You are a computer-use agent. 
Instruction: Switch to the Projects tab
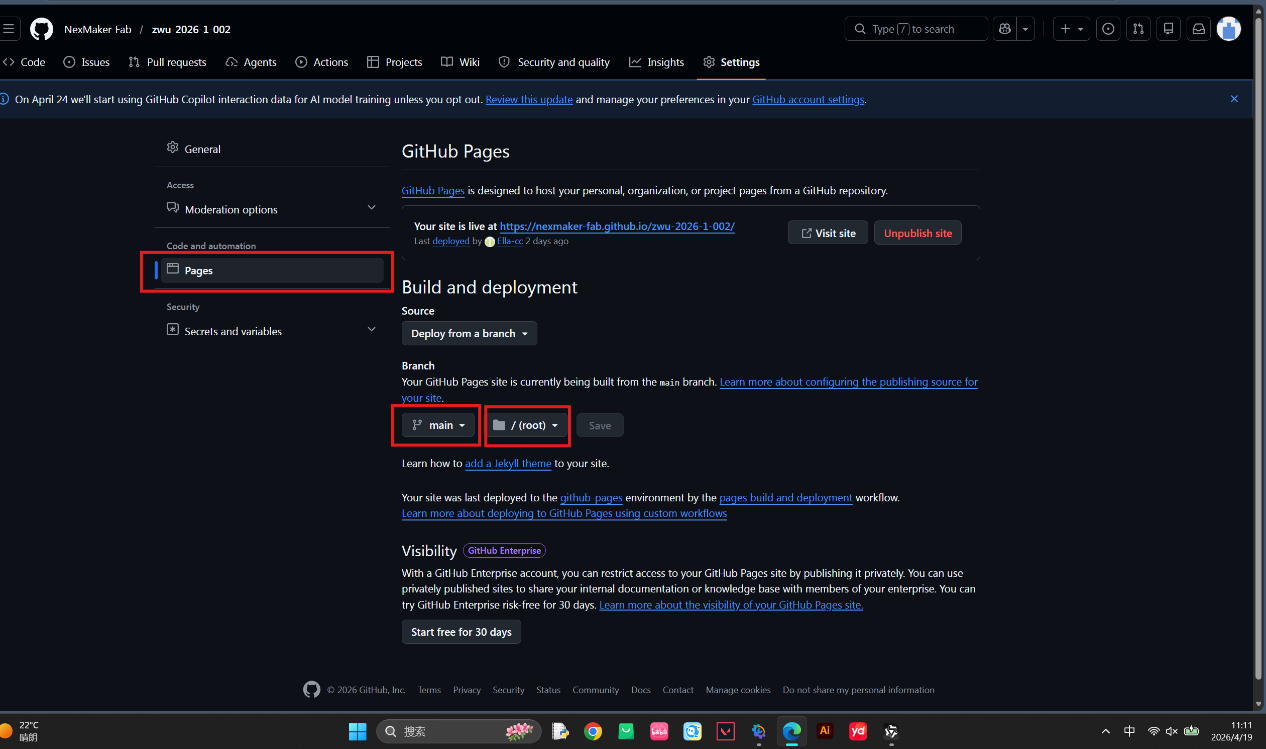tap(395, 62)
